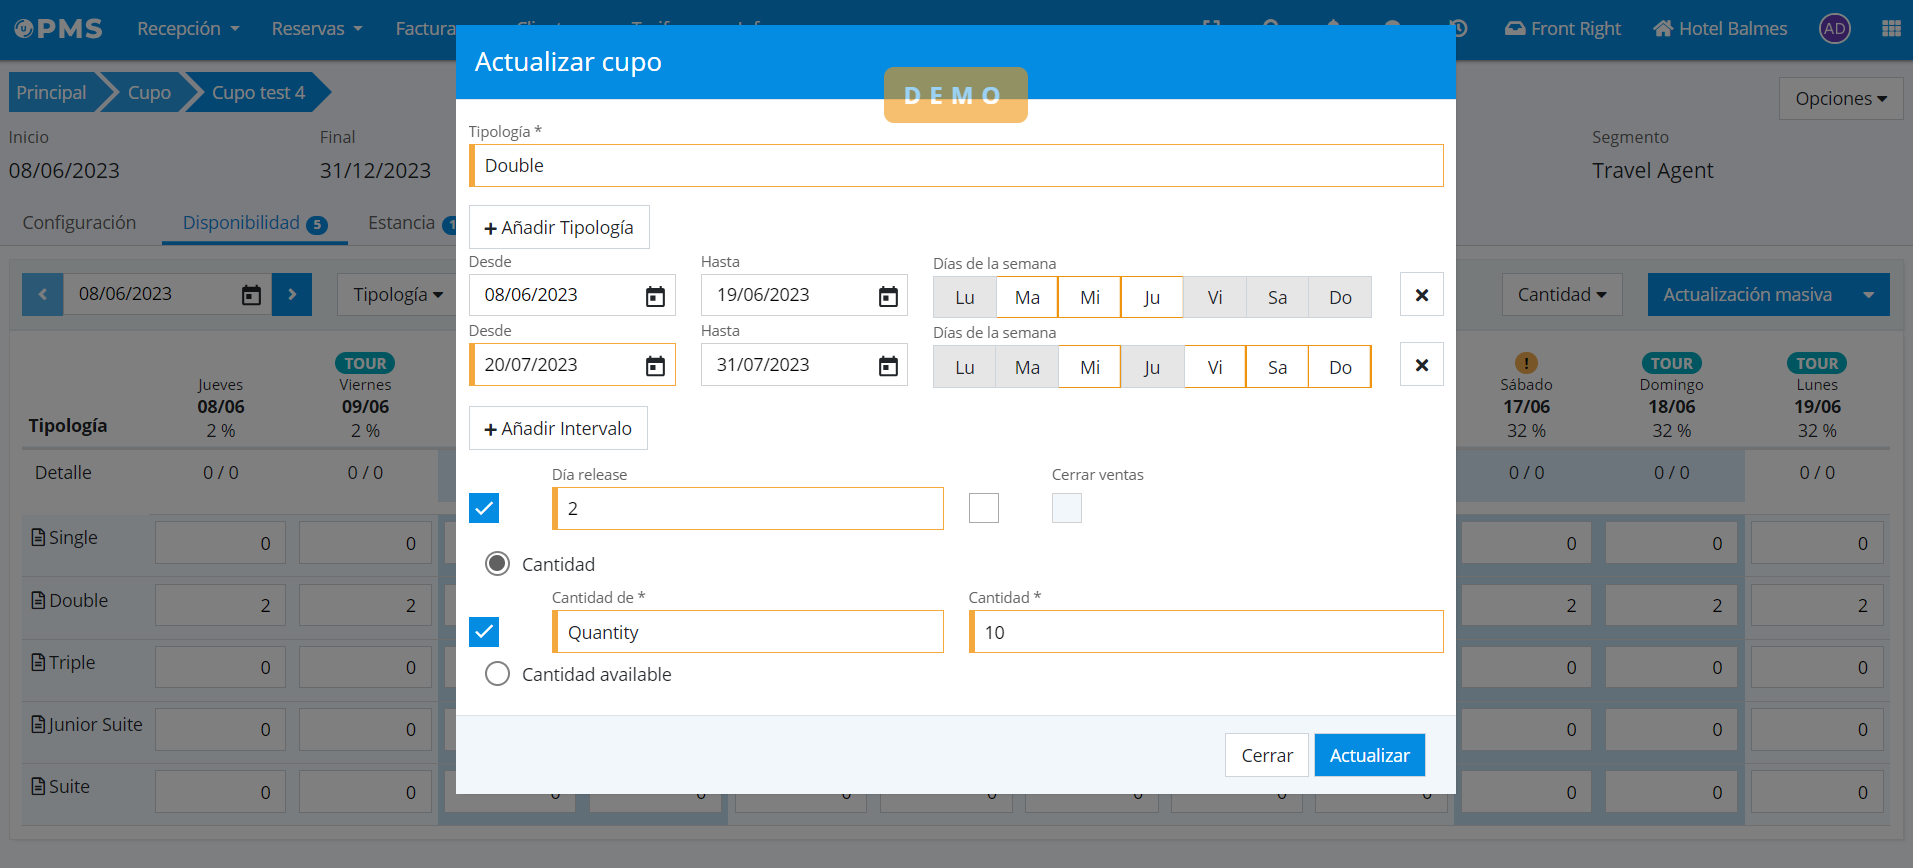Open calendar picker for 20/07/2023 Desde date

(655, 366)
